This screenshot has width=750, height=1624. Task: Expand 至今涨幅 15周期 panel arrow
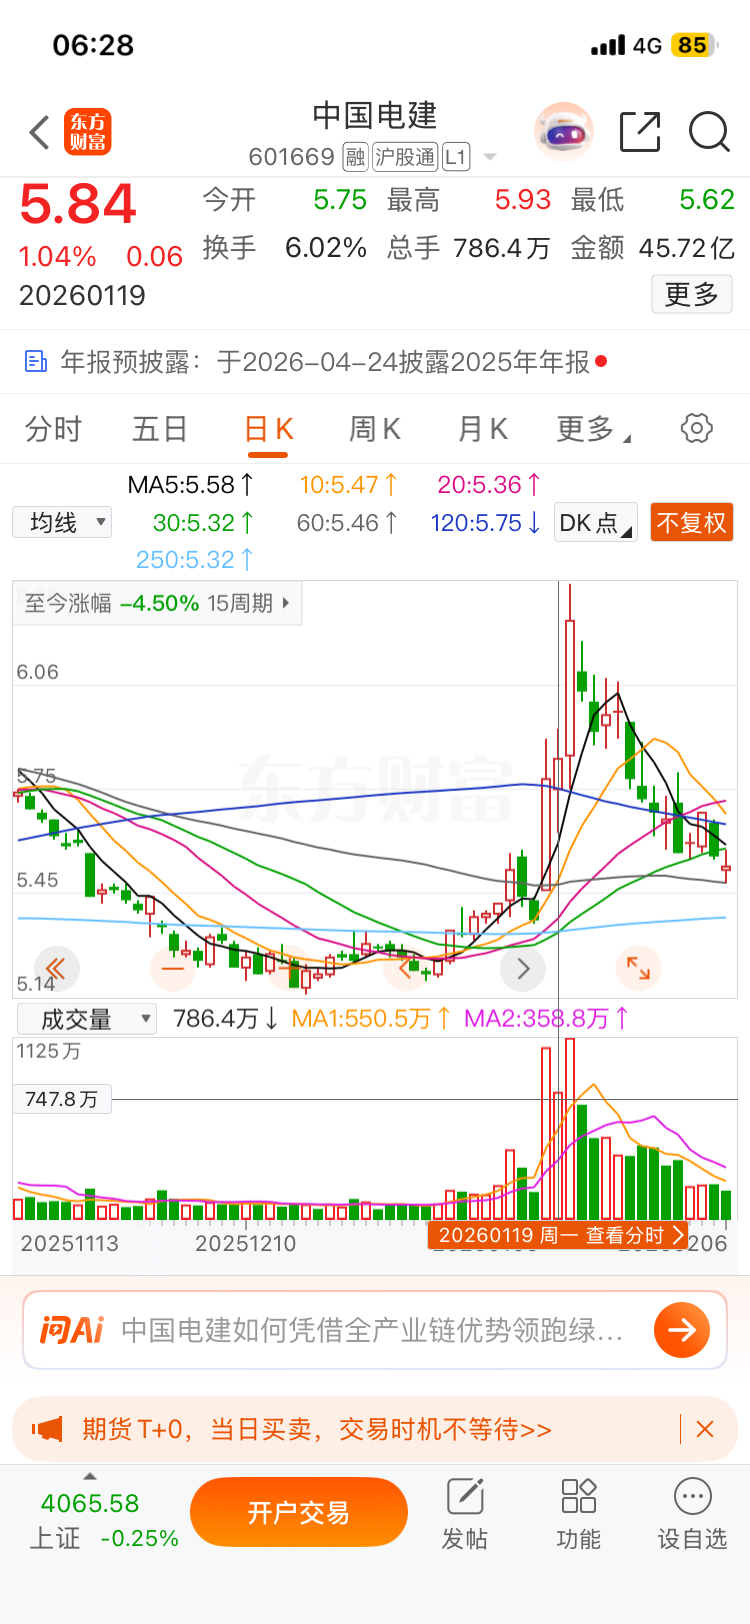(286, 603)
